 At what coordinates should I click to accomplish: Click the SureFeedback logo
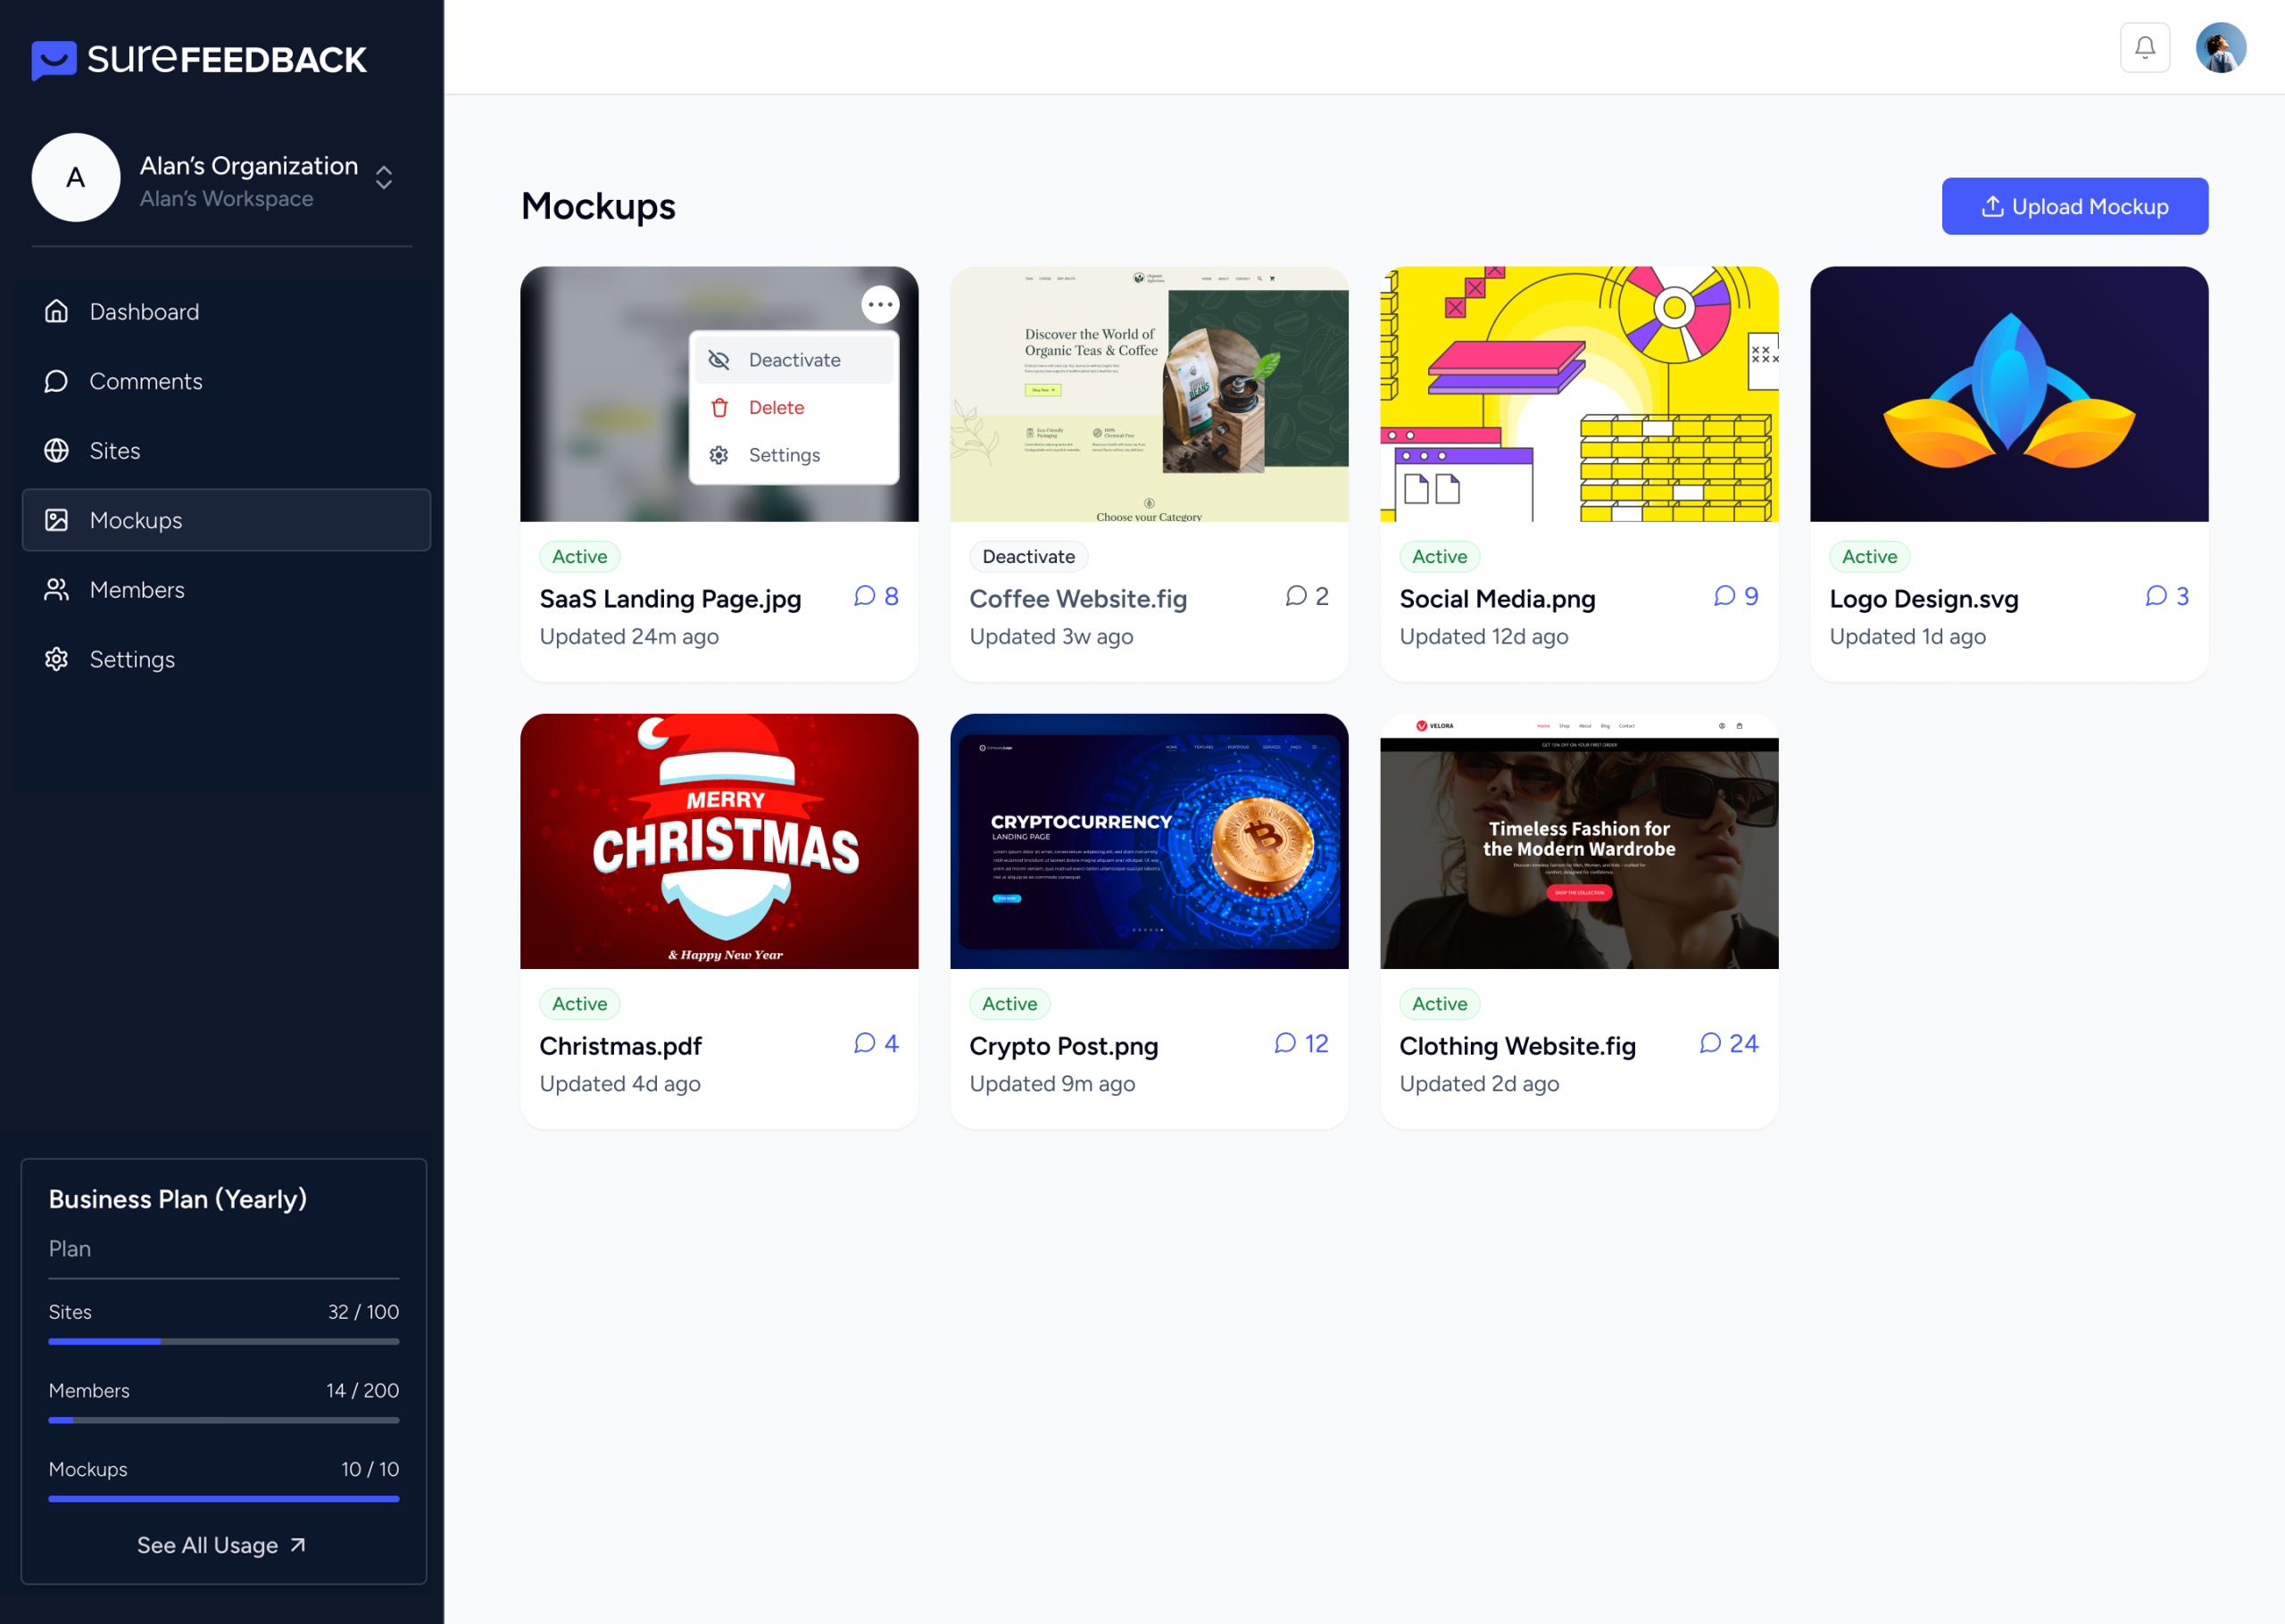(x=199, y=59)
